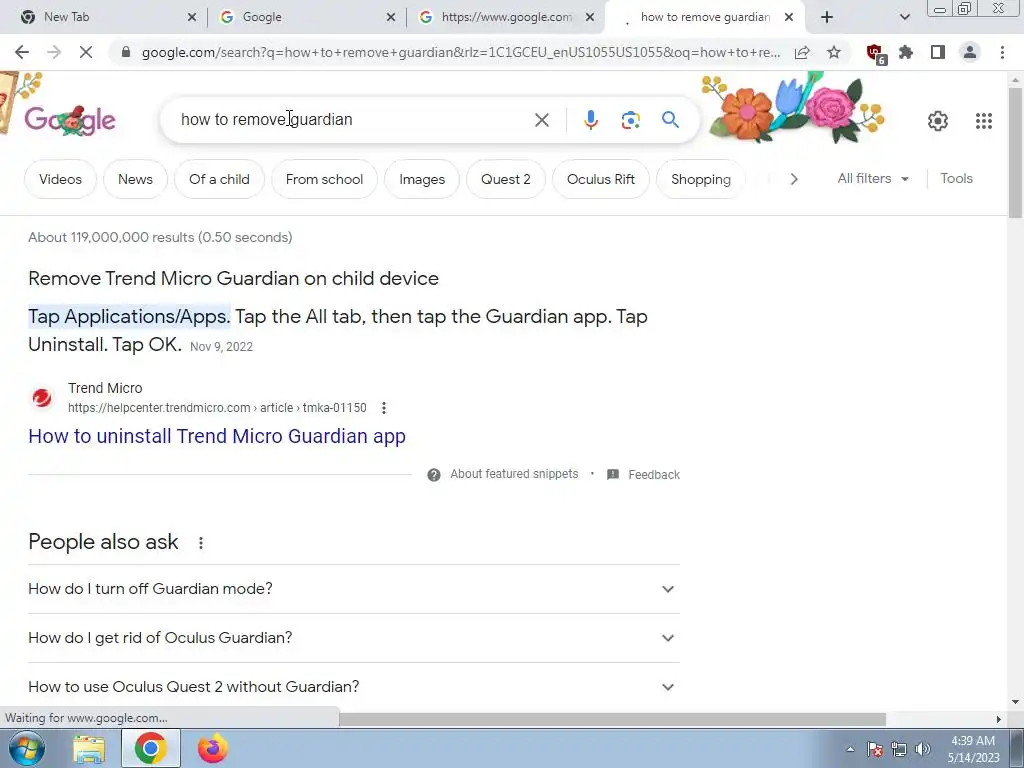Click the address bar URL
The height and width of the screenshot is (768, 1024).
[x=460, y=52]
